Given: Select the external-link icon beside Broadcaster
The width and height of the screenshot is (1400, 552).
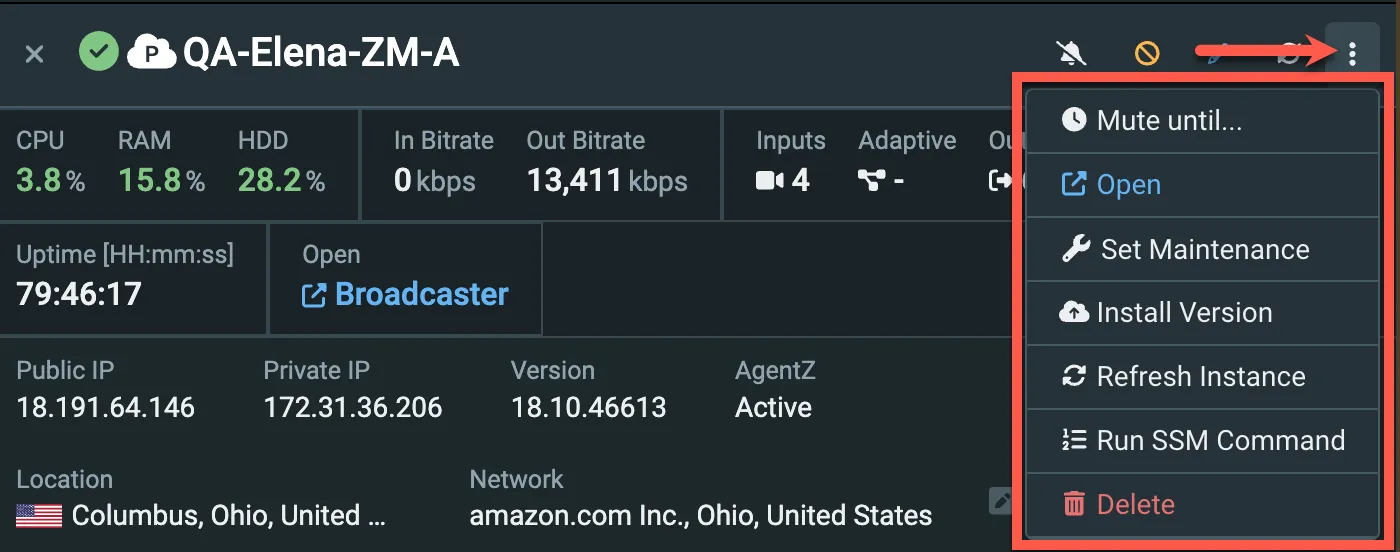Looking at the screenshot, I should [314, 295].
